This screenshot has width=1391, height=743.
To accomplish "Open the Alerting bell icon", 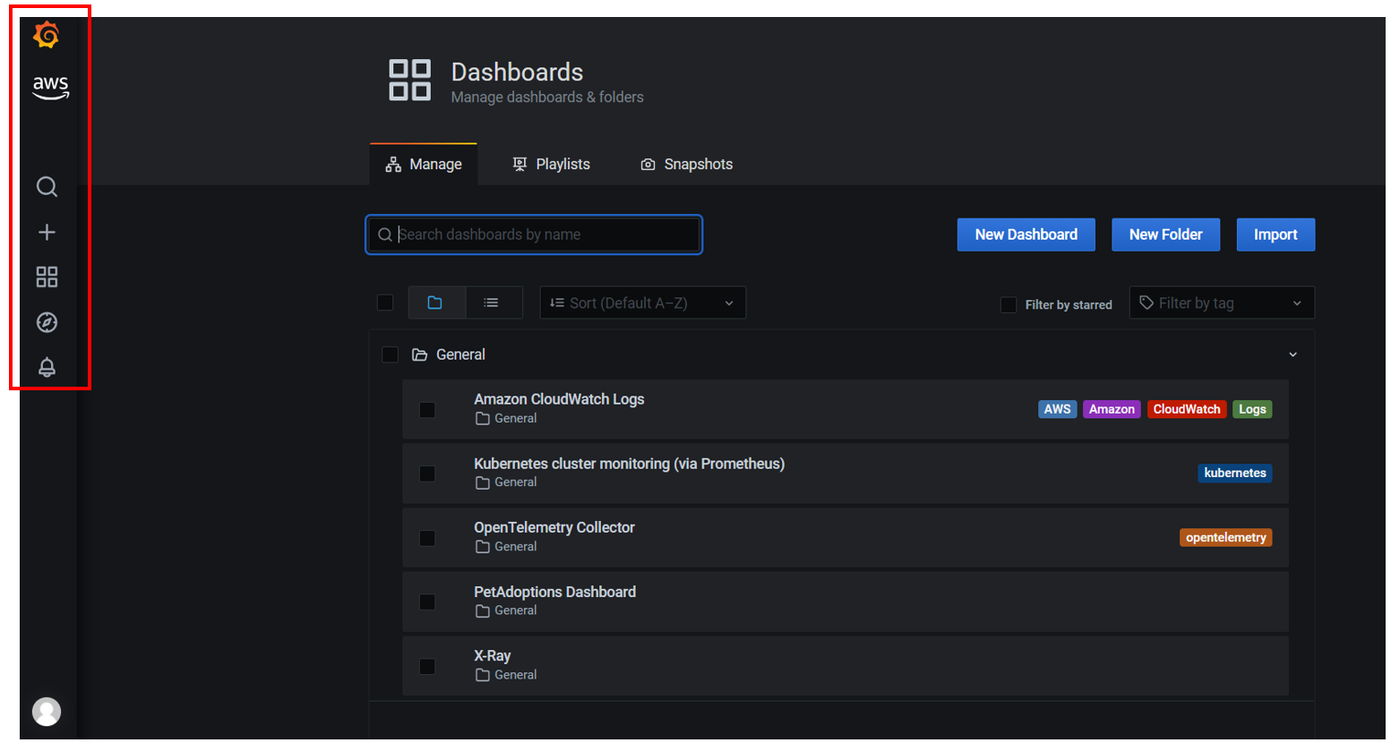I will 47,367.
